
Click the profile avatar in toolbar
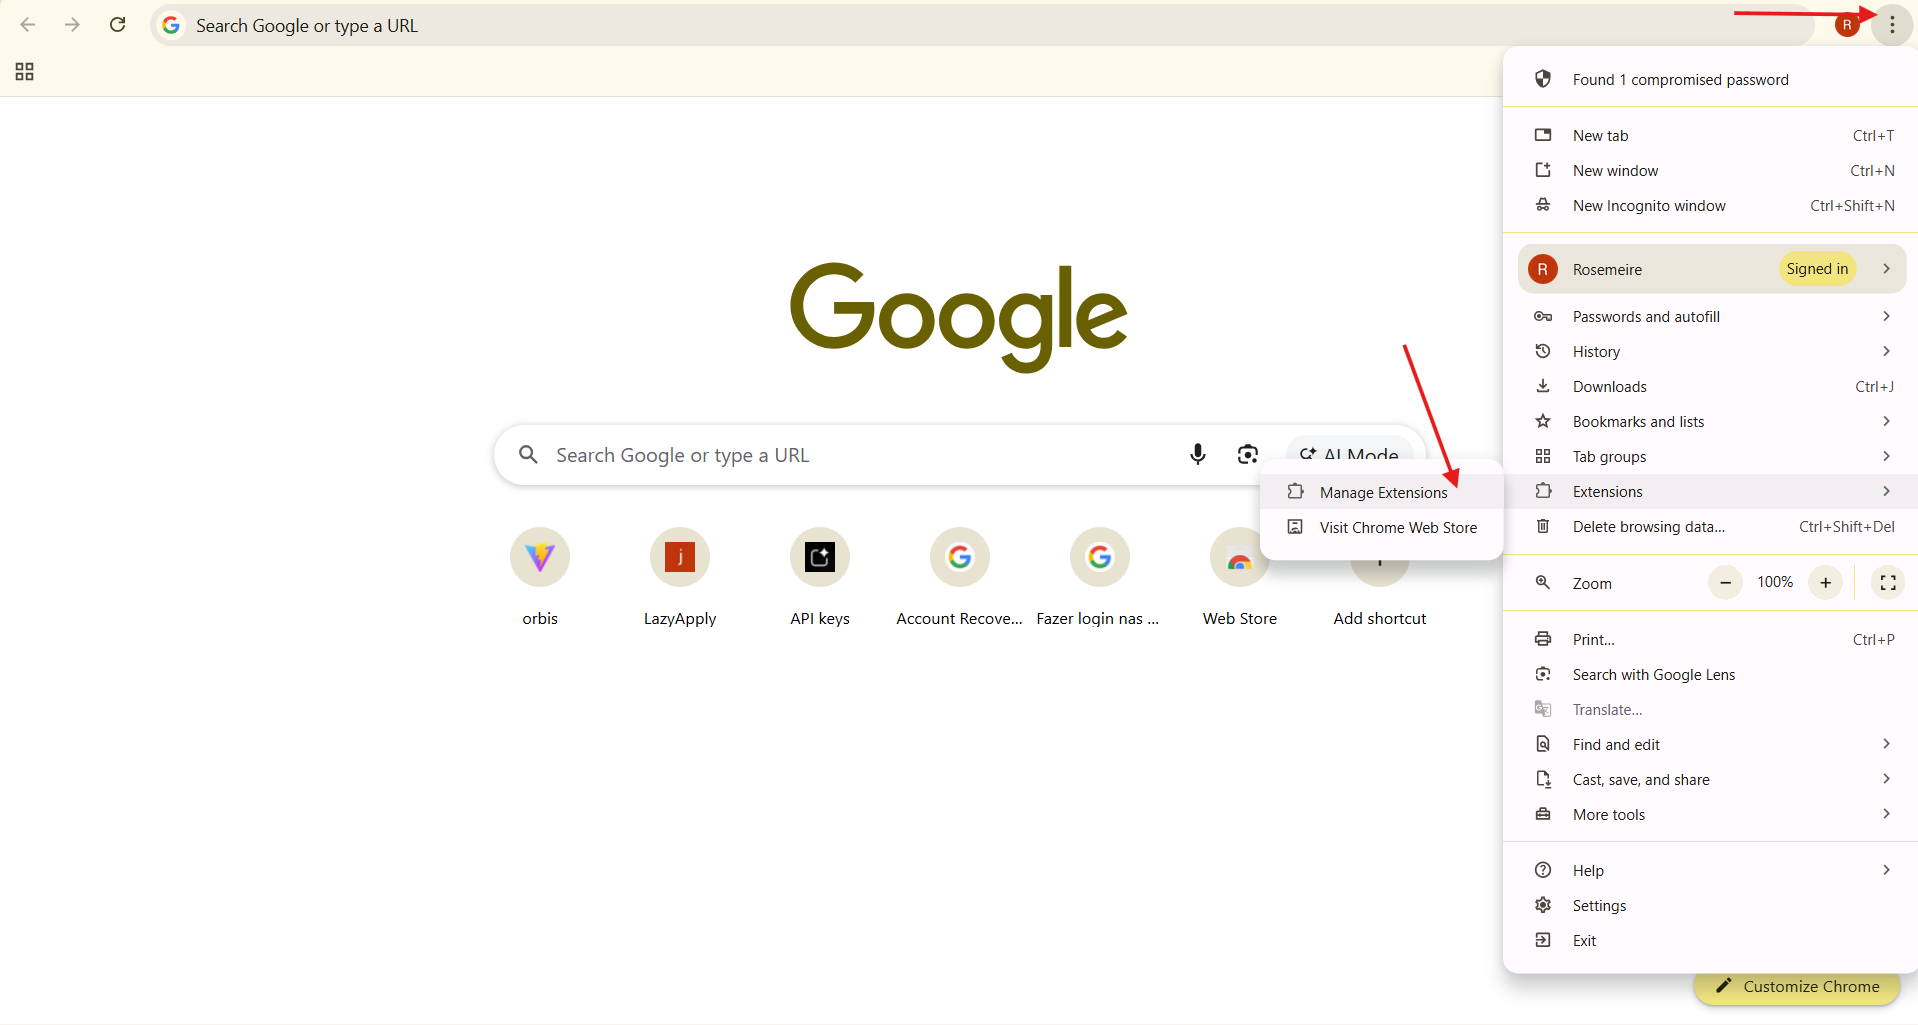click(1847, 25)
